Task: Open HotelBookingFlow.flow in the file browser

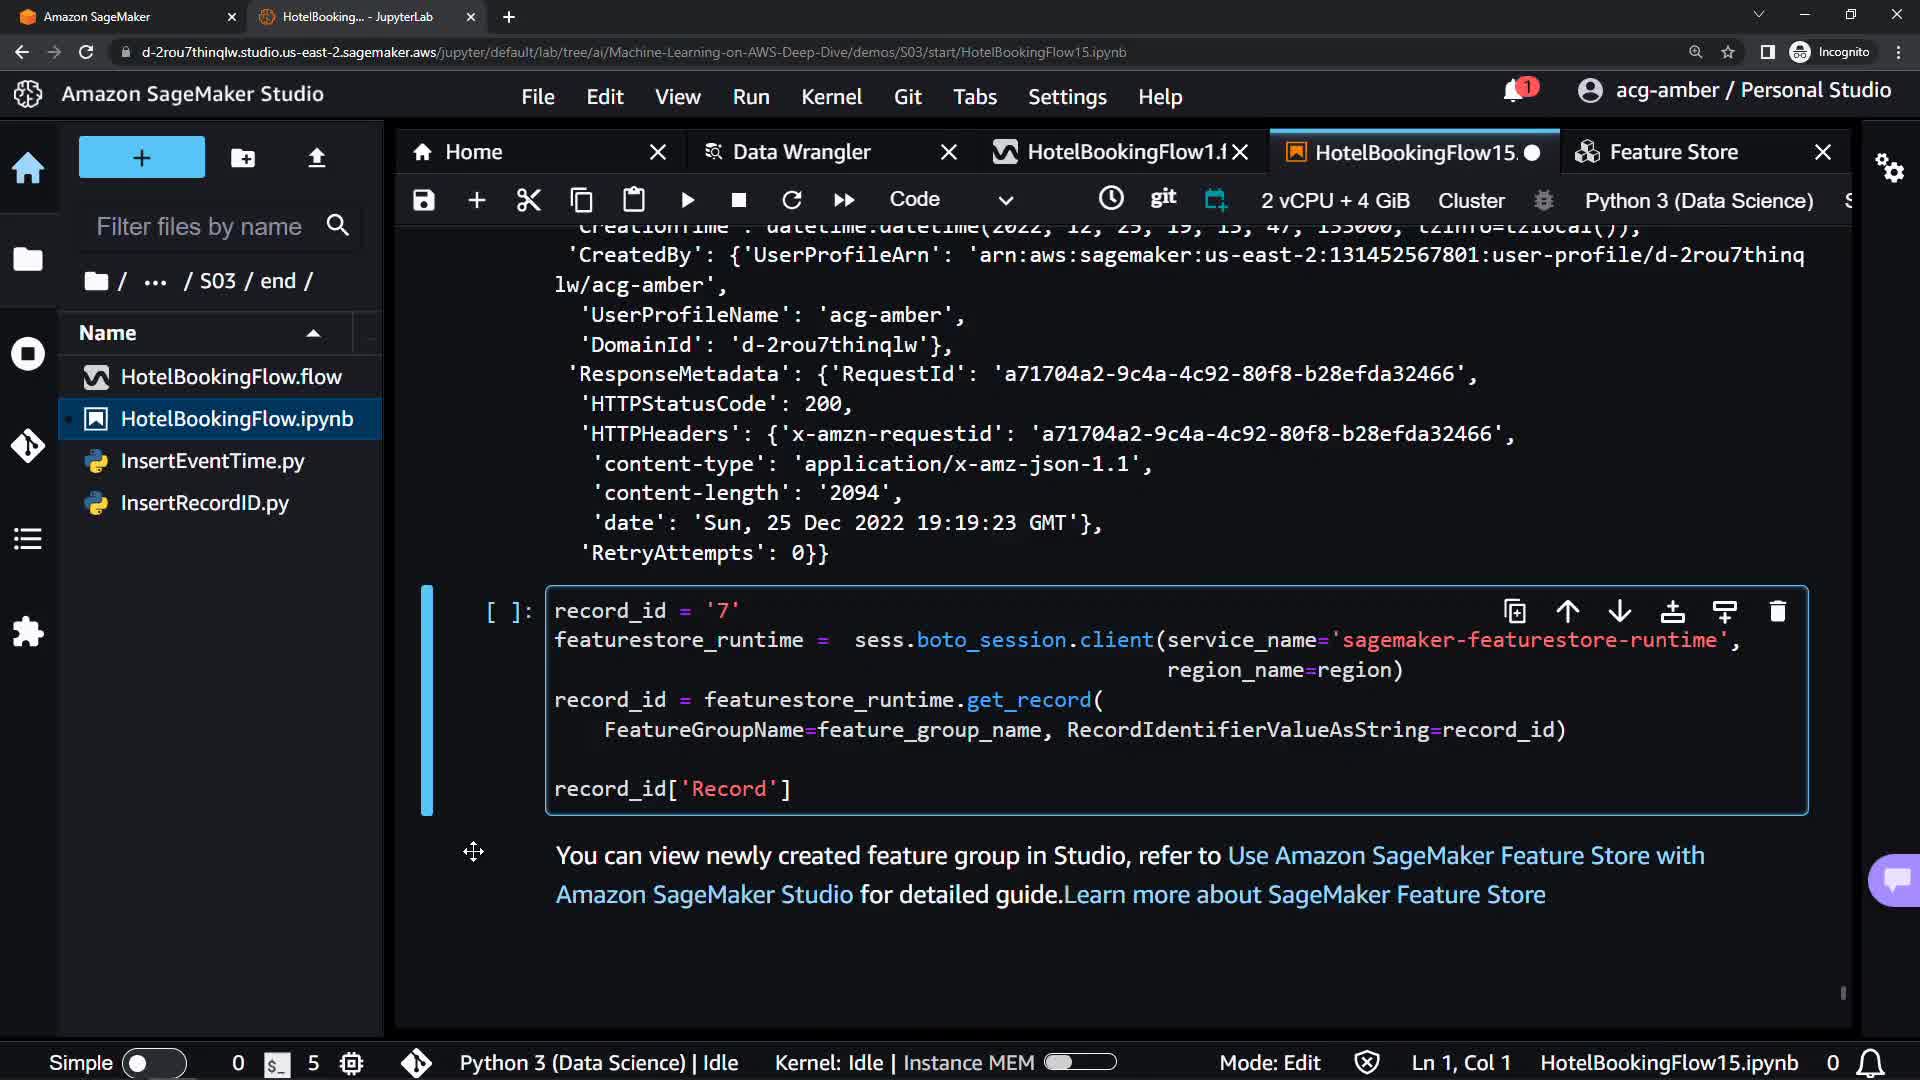Action: pyautogui.click(x=230, y=377)
